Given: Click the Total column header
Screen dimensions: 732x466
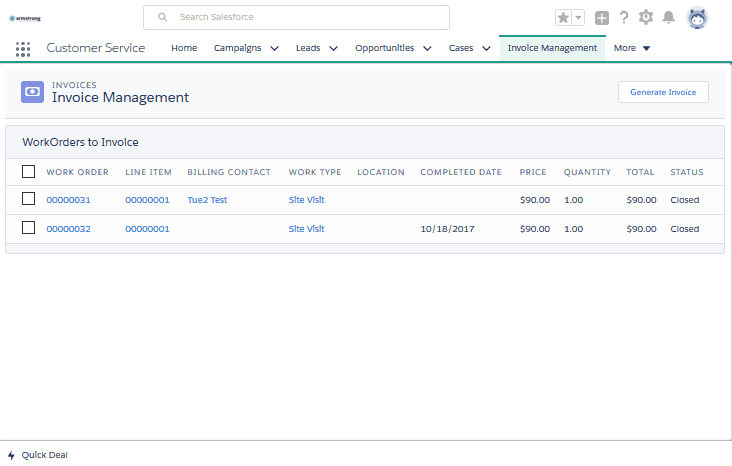Looking at the screenshot, I should pos(640,172).
